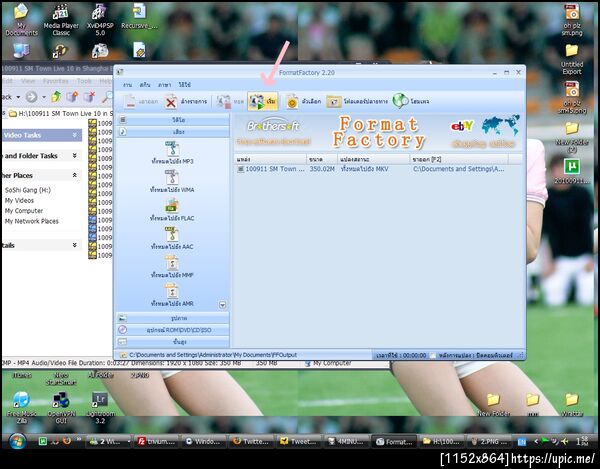Click the Homepage globe toolbar icon

[400, 101]
